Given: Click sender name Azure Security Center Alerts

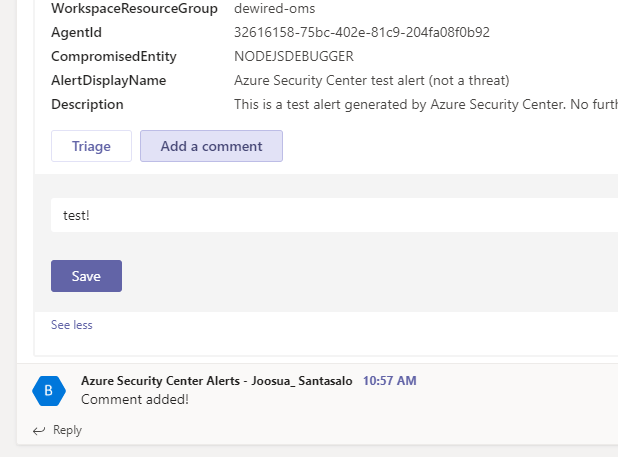Looking at the screenshot, I should (x=216, y=381).
